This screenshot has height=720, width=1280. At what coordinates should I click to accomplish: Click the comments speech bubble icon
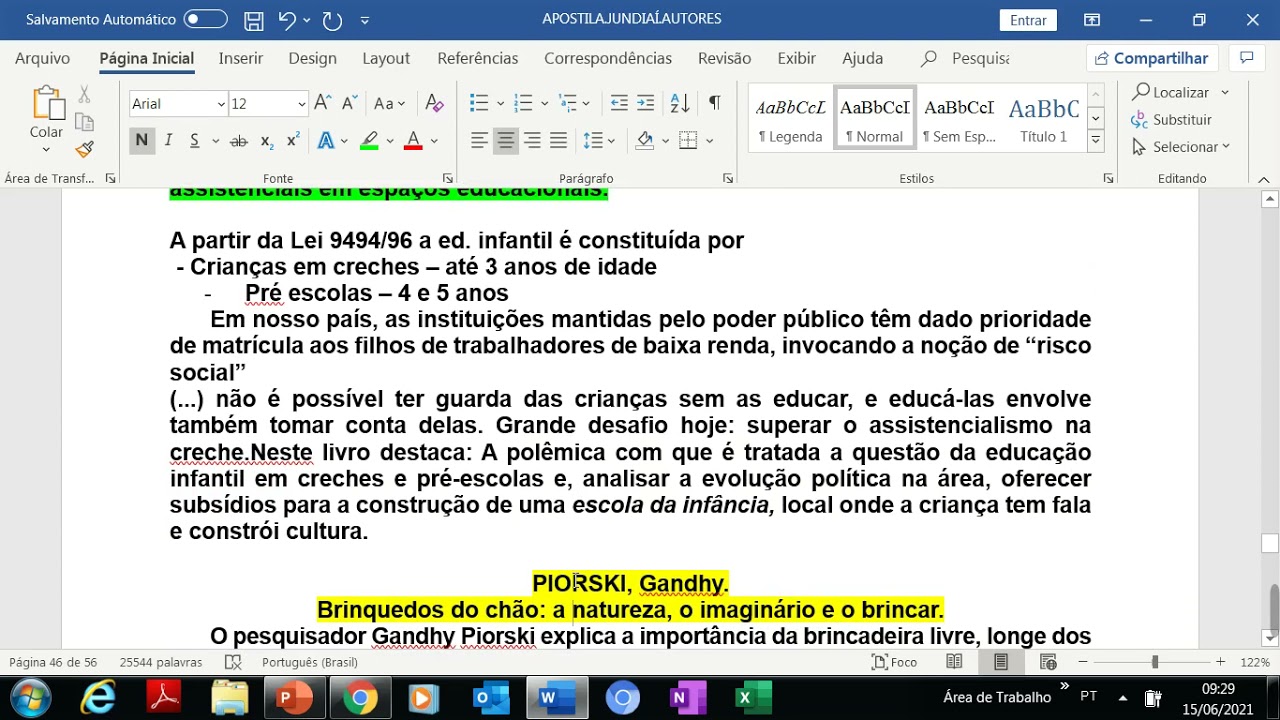tap(1246, 58)
